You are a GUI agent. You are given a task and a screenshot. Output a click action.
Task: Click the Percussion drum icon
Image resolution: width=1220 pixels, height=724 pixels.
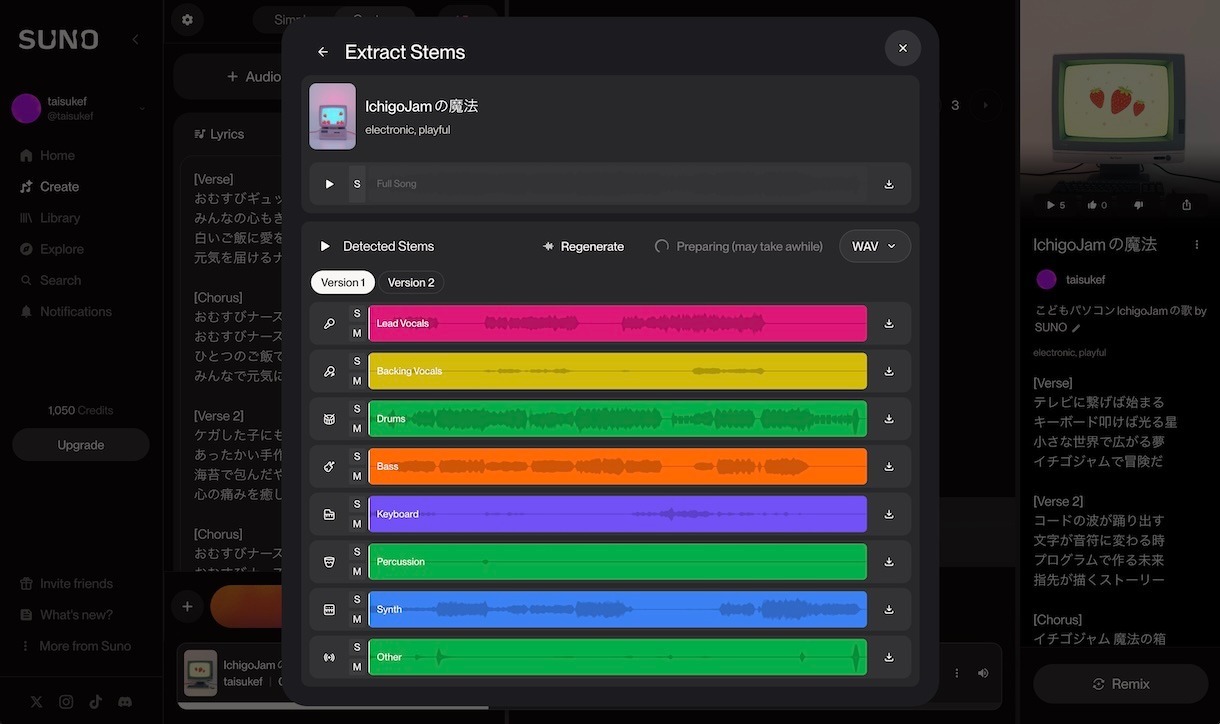(329, 562)
